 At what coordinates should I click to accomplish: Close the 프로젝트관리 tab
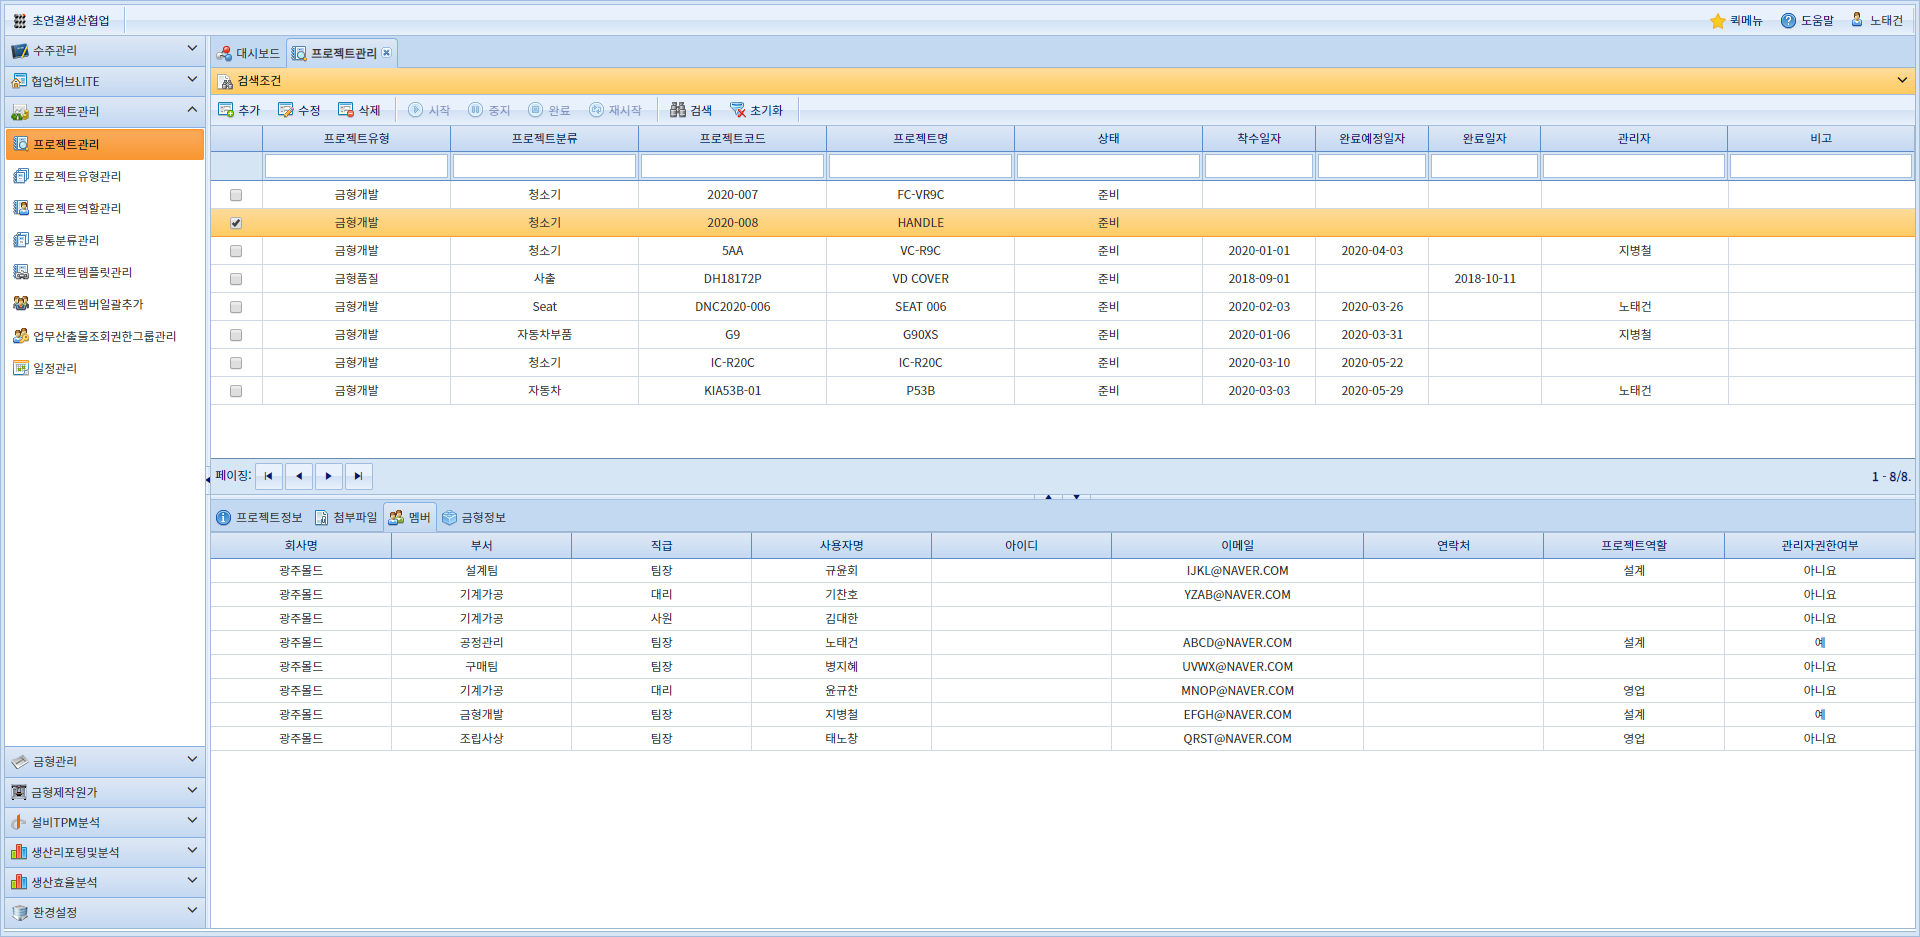pyautogui.click(x=386, y=53)
